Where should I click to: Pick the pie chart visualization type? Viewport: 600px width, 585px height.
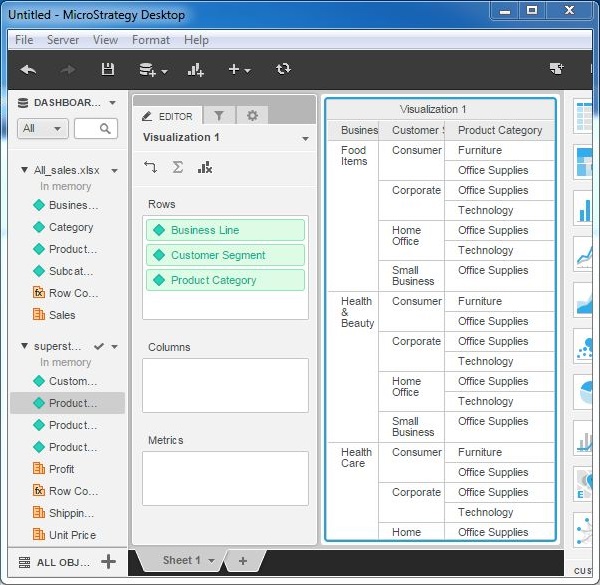(584, 391)
